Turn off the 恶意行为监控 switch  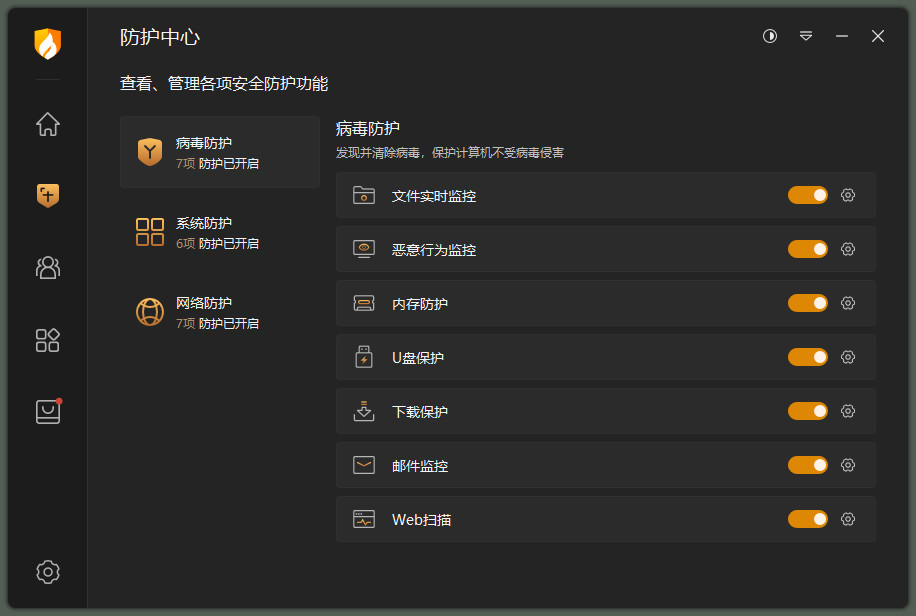808,249
